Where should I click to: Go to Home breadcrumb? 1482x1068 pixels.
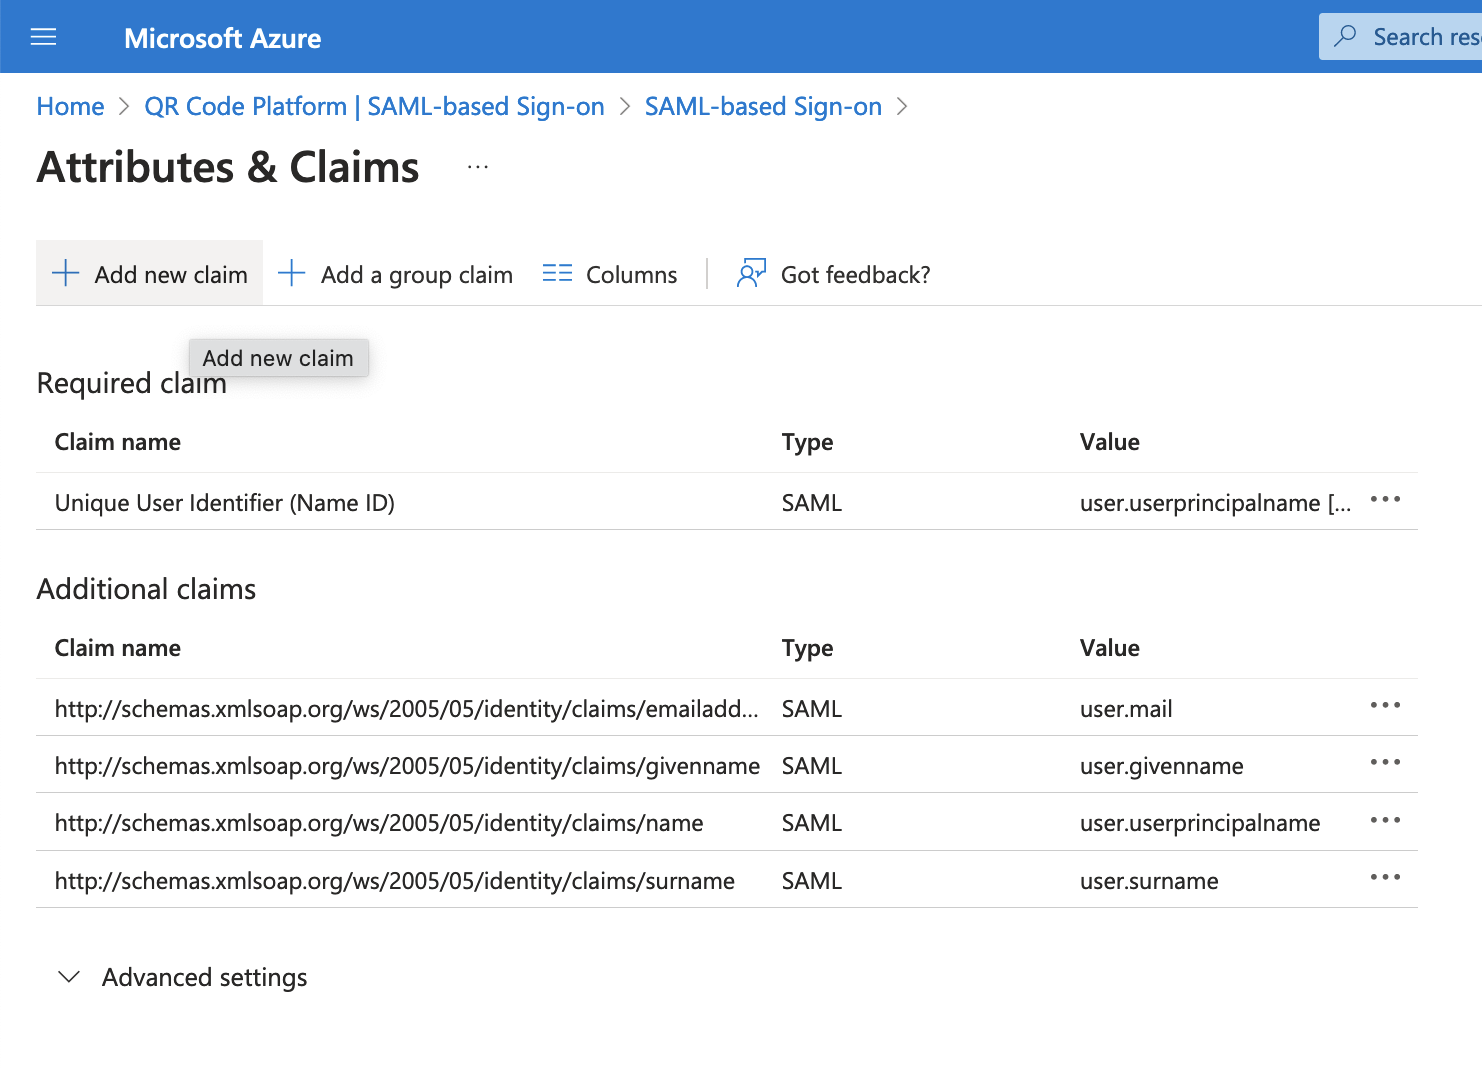click(x=70, y=106)
